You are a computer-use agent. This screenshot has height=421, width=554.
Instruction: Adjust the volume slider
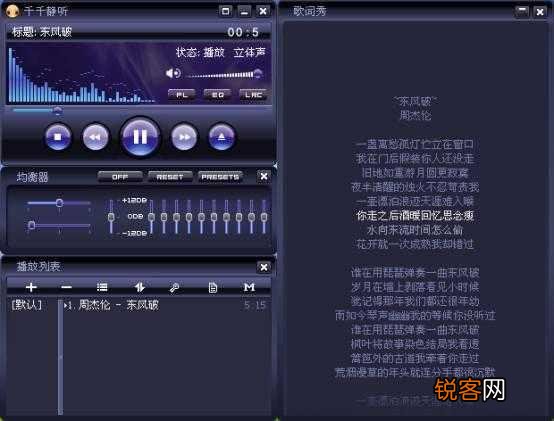point(224,75)
